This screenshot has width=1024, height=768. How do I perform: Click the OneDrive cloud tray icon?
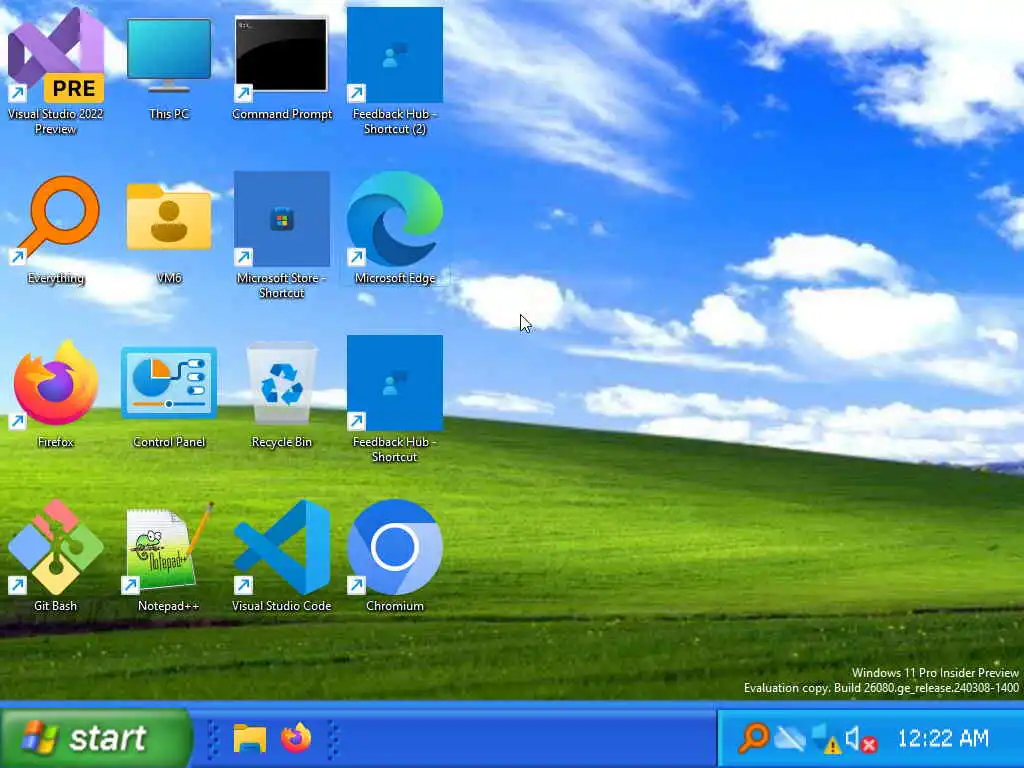pos(790,739)
